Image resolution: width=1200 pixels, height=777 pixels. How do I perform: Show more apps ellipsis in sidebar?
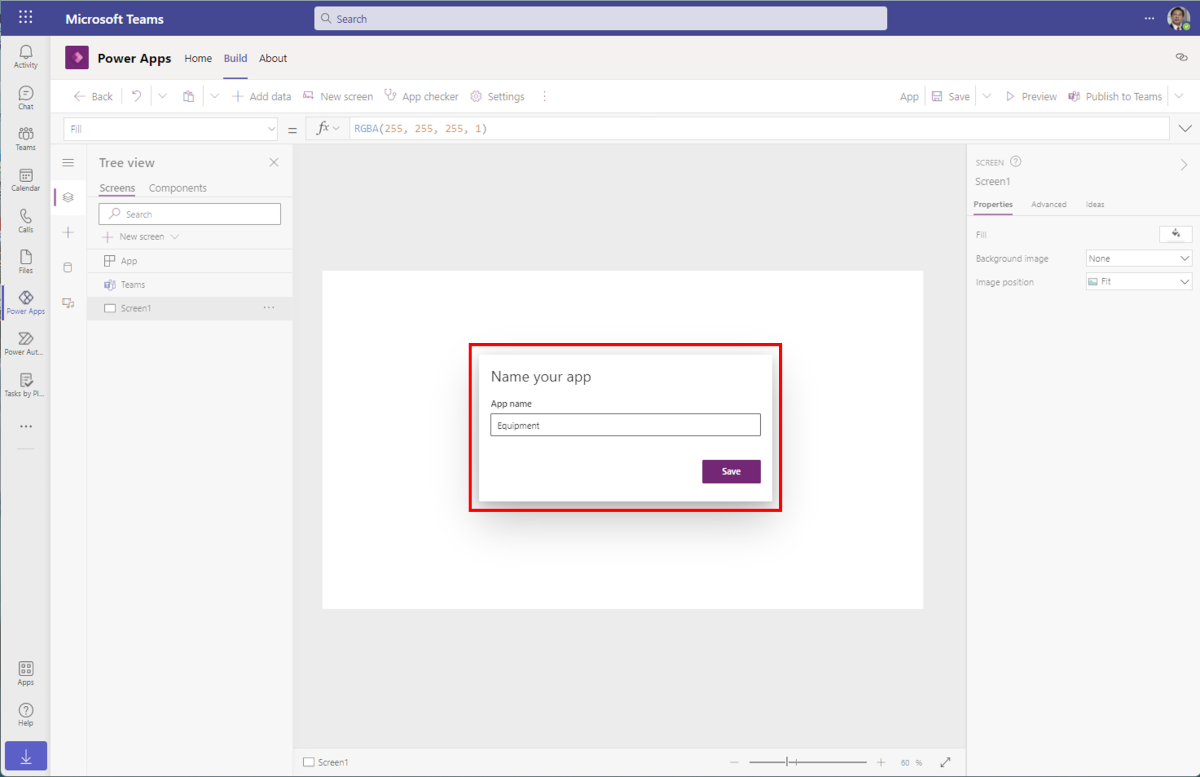(x=26, y=426)
